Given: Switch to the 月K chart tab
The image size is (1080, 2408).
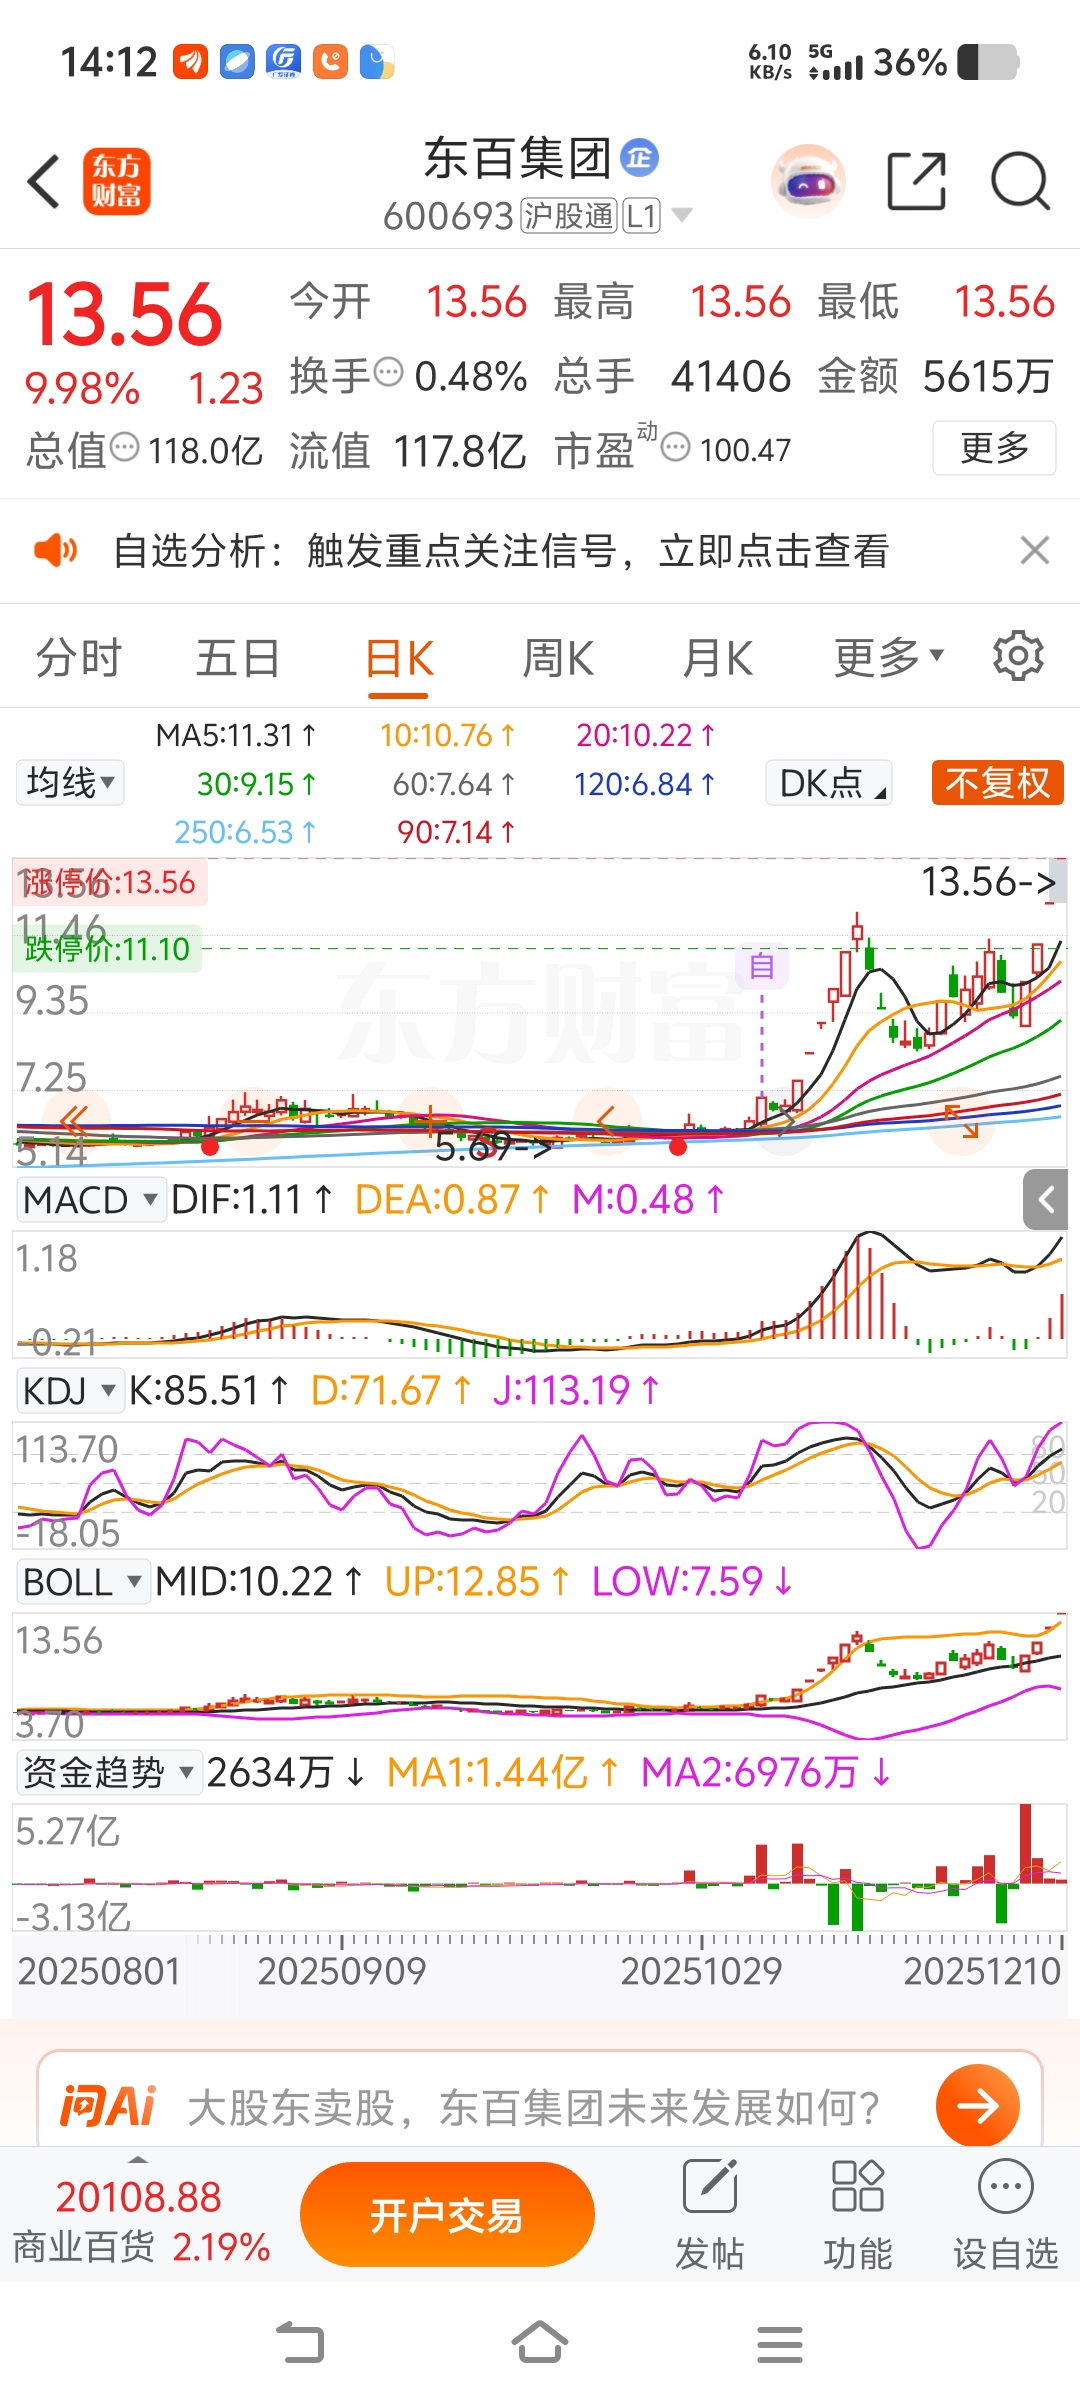Looking at the screenshot, I should coord(718,658).
